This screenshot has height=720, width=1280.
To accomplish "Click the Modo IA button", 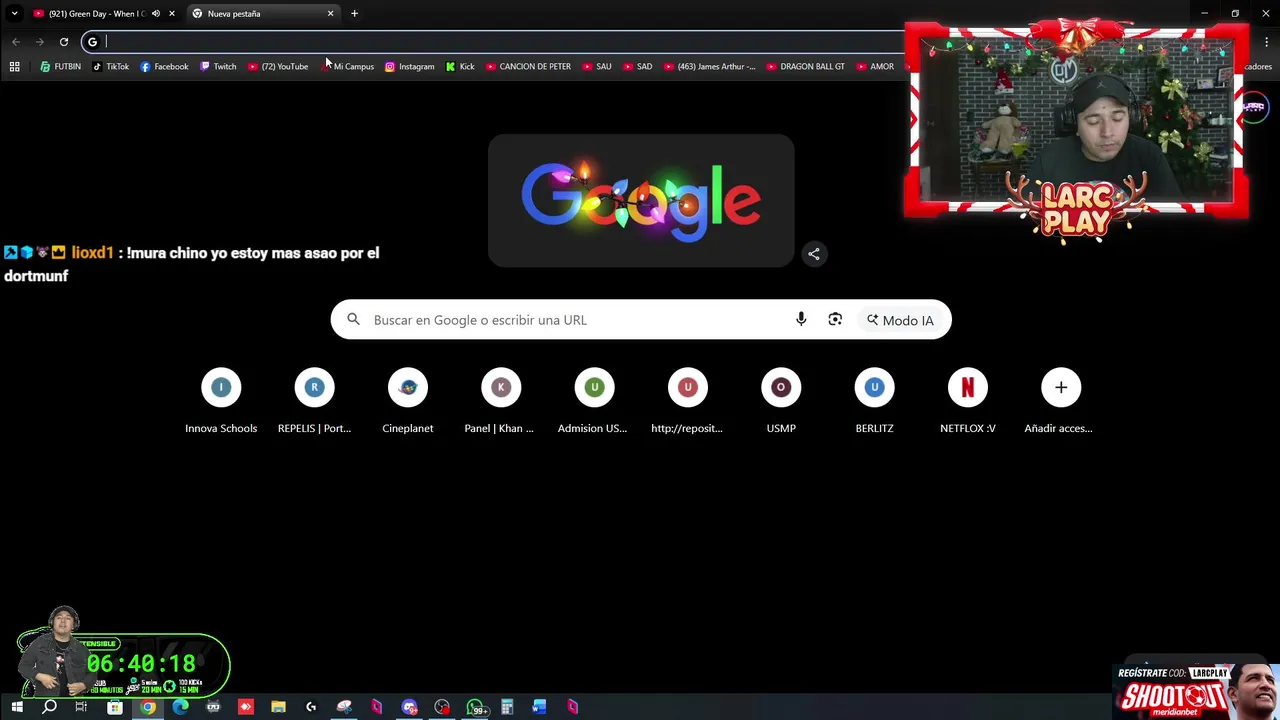I will click(x=900, y=320).
